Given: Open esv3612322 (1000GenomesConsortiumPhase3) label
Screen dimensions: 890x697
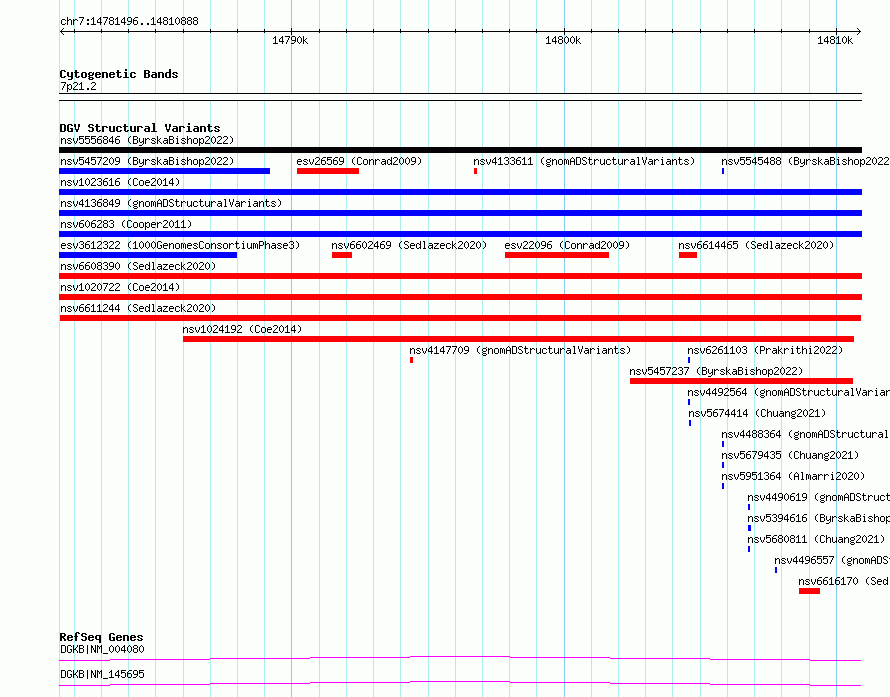Looking at the screenshot, I should [x=180, y=245].
